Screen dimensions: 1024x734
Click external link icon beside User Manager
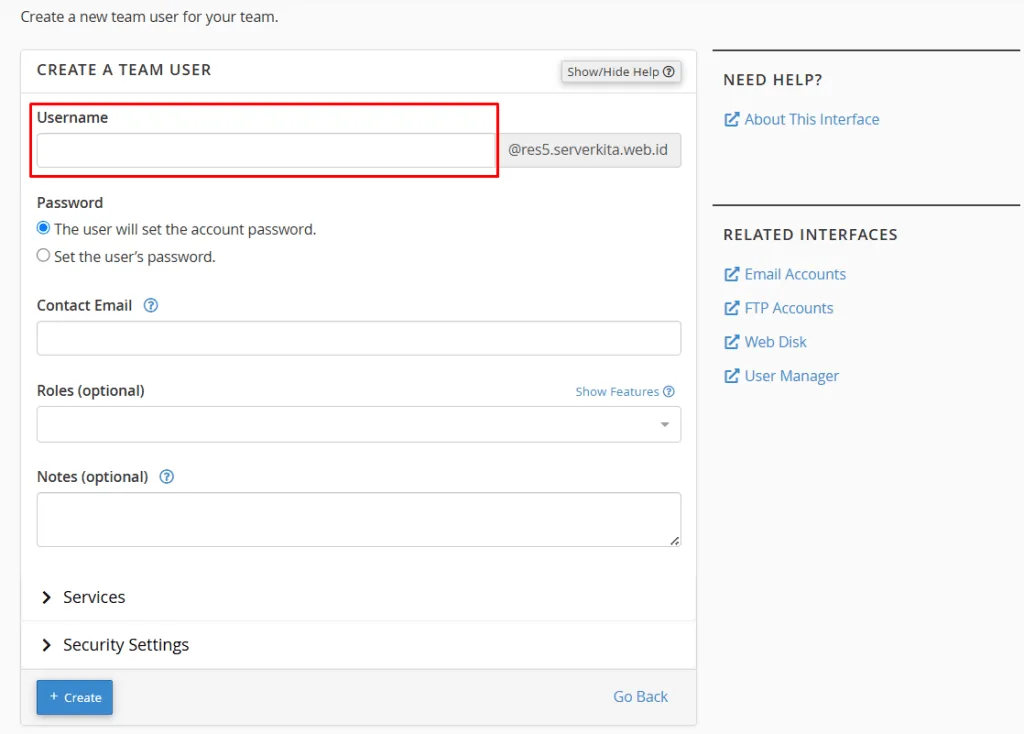click(x=731, y=376)
